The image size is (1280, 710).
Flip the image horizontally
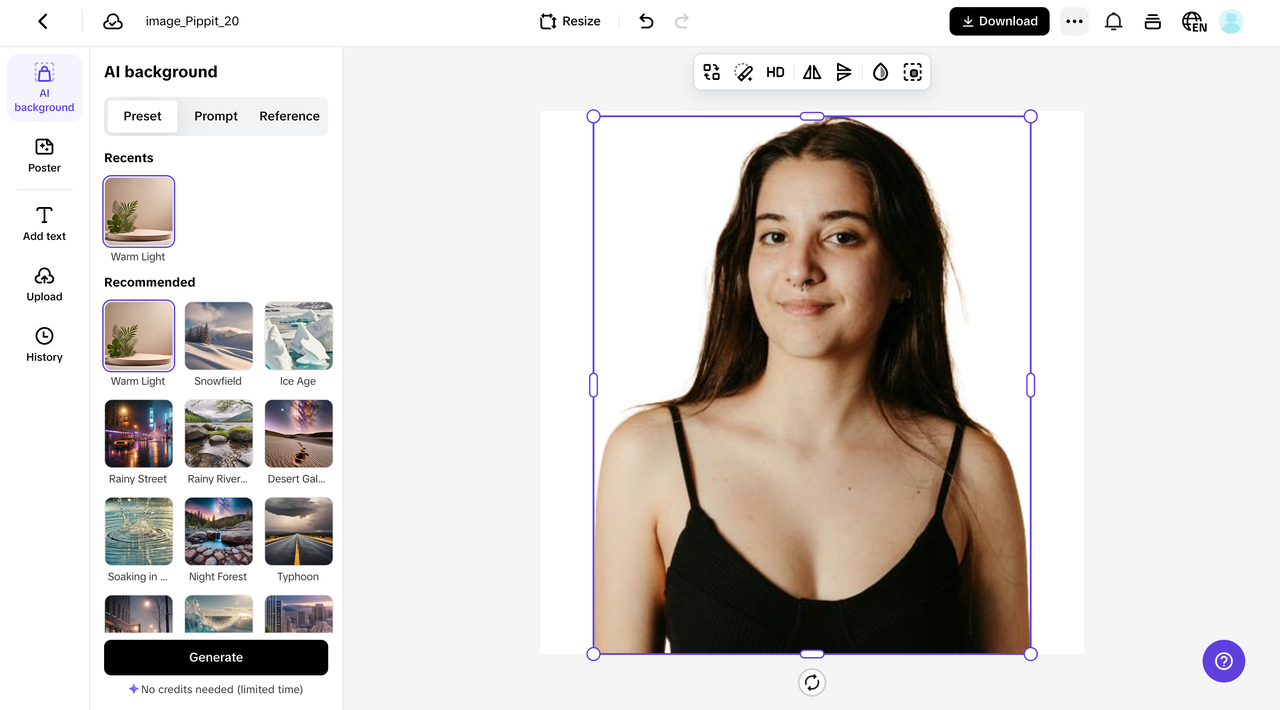[x=811, y=71]
